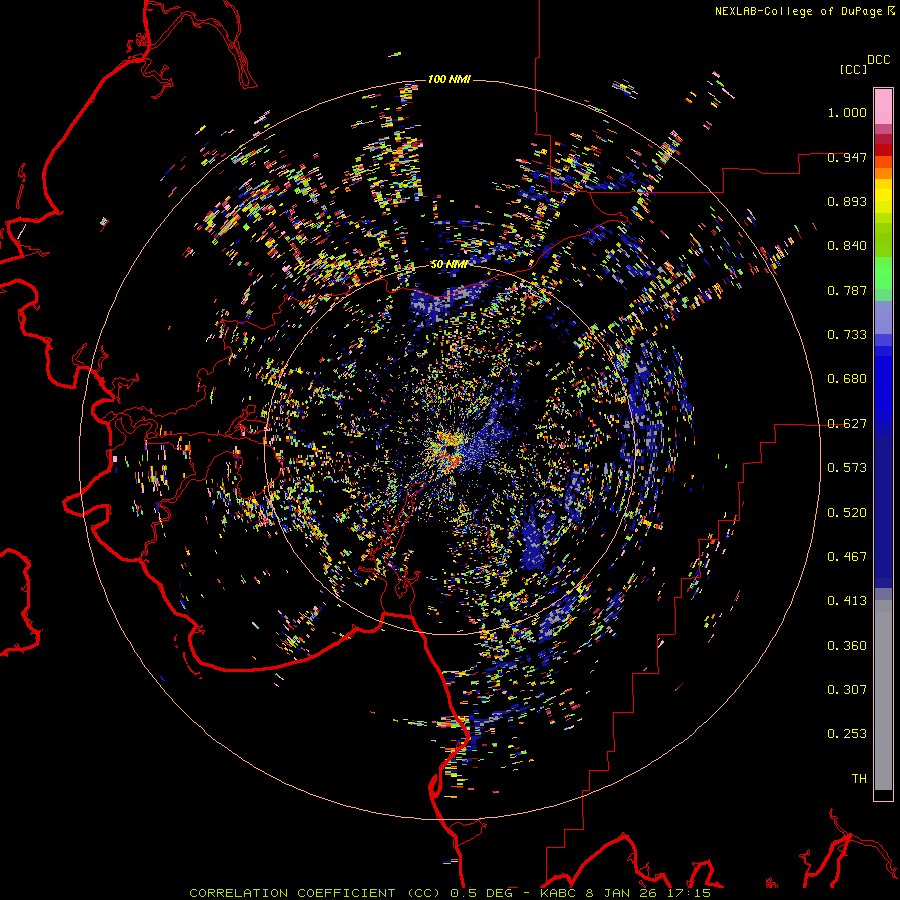Select the 0.573 legend value
900x900 pixels.
coord(847,468)
